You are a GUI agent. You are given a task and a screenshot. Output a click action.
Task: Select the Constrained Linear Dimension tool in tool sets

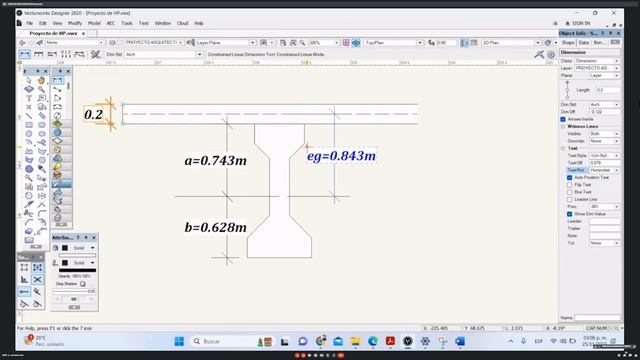point(58,80)
